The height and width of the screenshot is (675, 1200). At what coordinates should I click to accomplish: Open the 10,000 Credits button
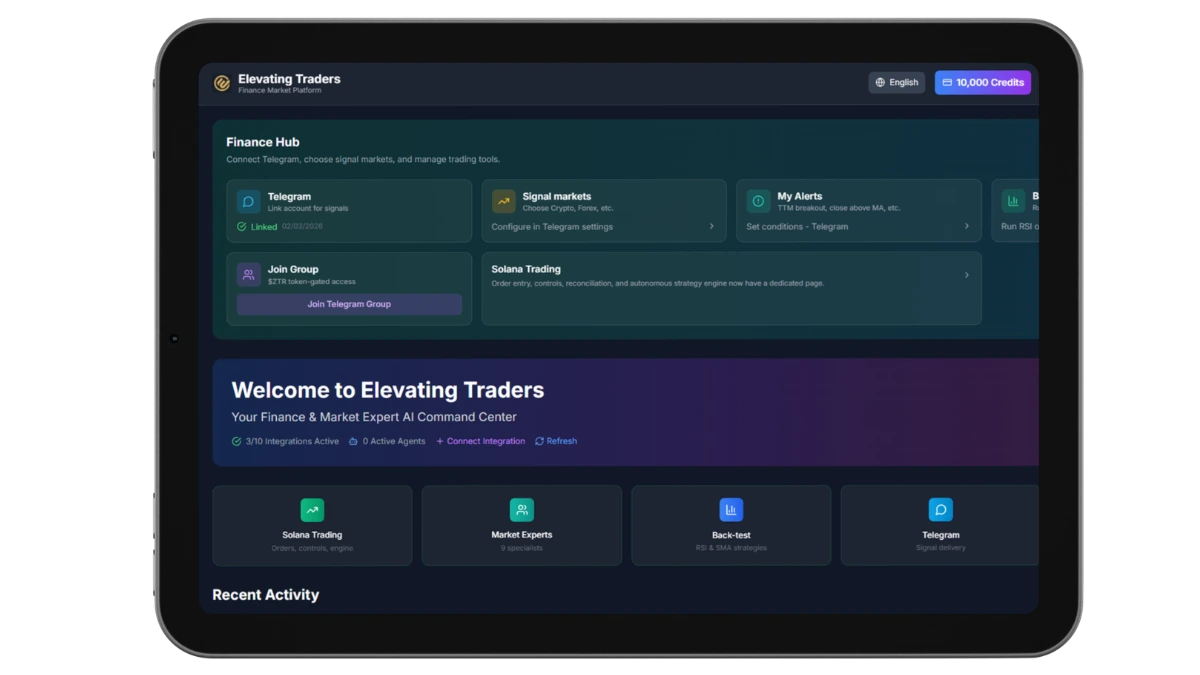983,83
